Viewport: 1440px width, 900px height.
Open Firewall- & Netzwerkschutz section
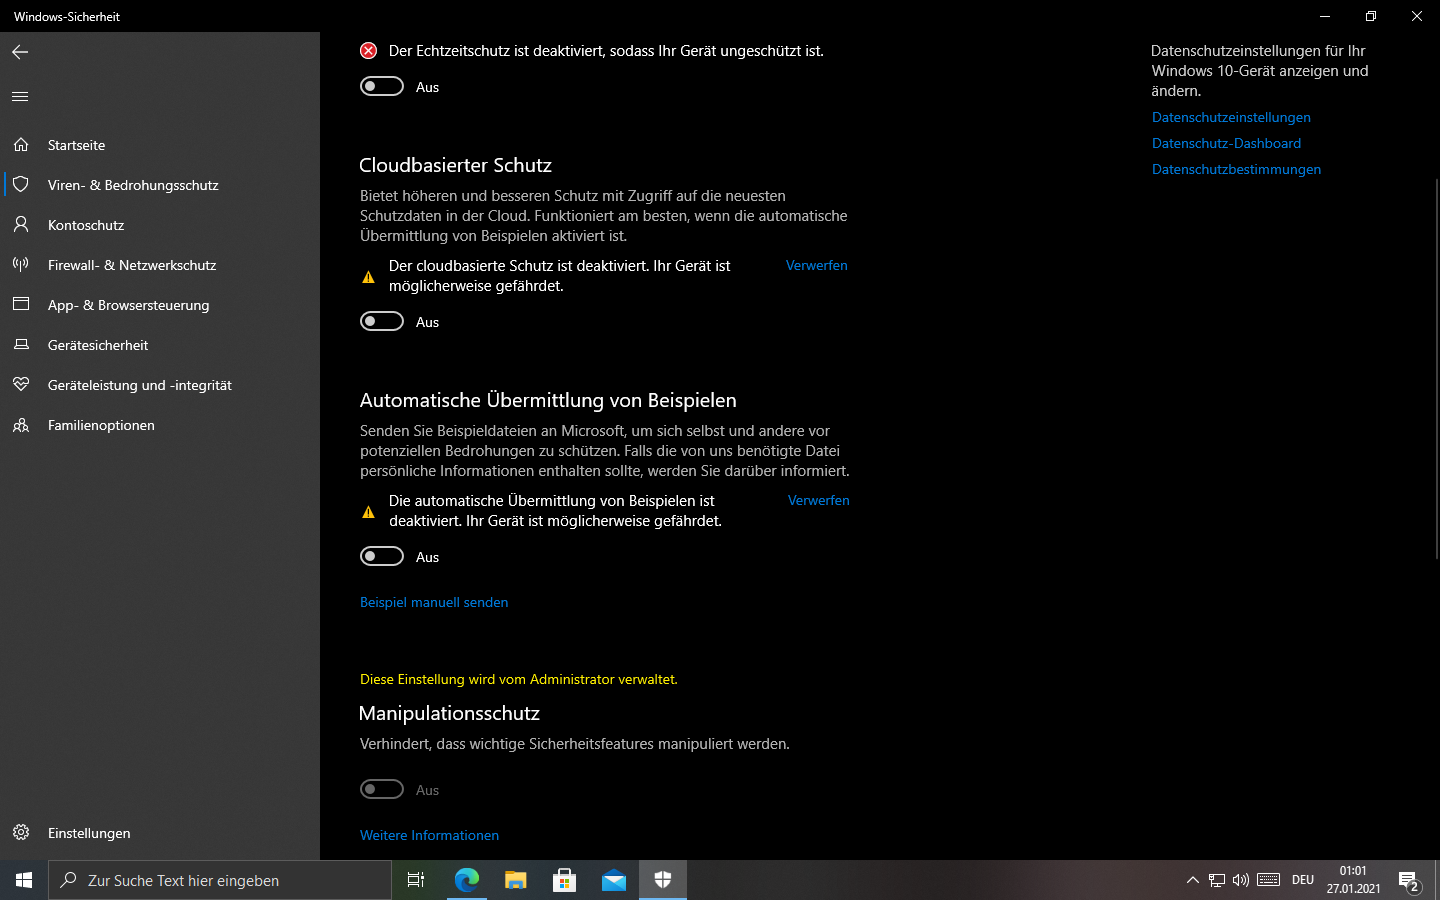[160, 265]
